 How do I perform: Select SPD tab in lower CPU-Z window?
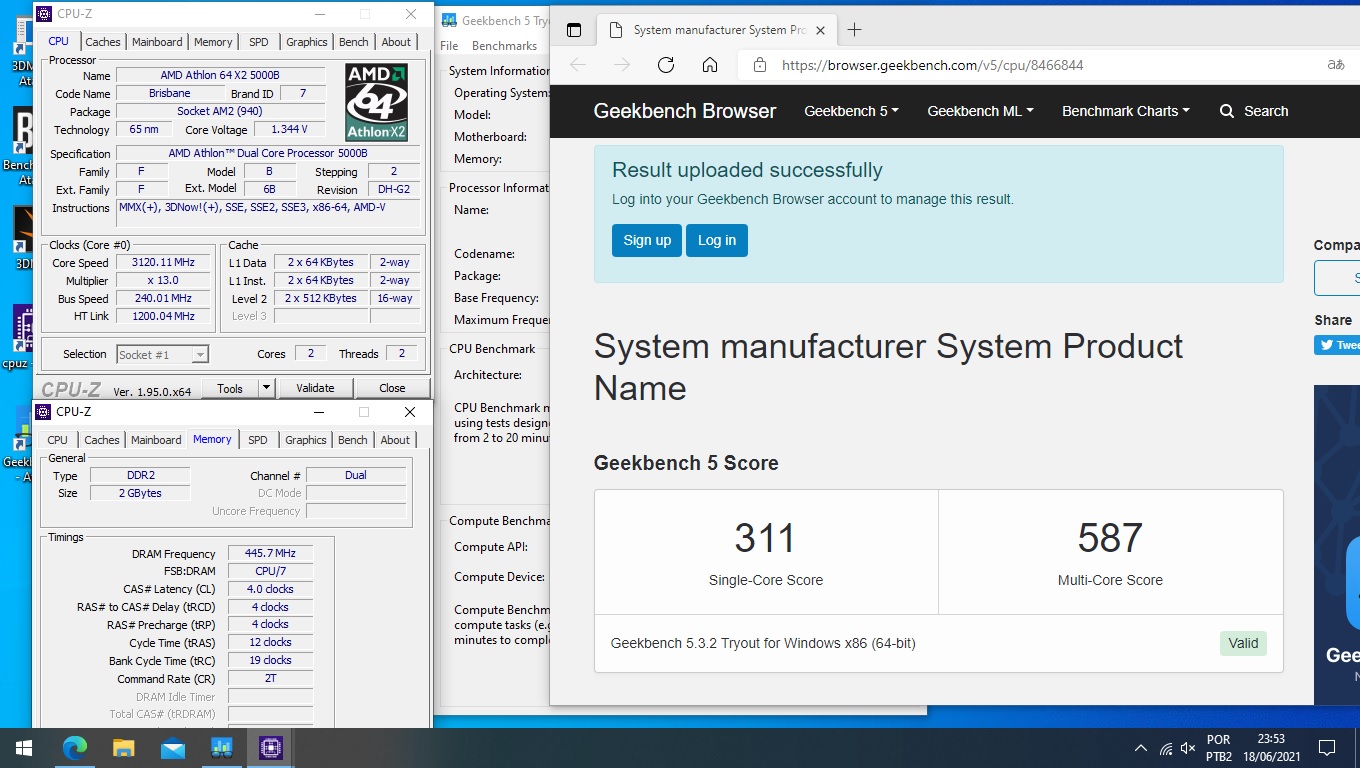pos(258,440)
